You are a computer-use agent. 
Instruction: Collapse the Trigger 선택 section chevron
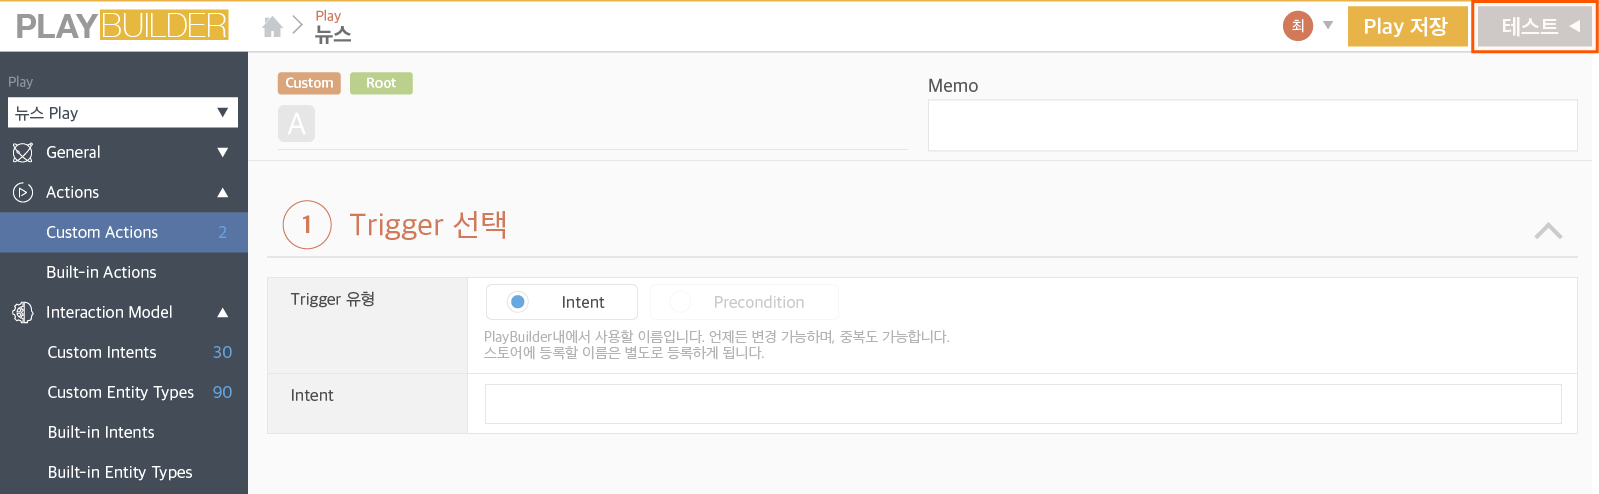pyautogui.click(x=1547, y=231)
